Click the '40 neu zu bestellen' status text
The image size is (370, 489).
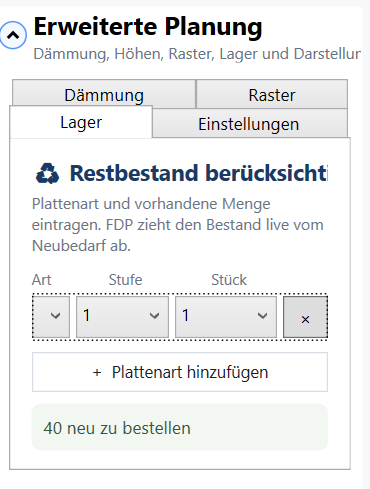(x=117, y=428)
